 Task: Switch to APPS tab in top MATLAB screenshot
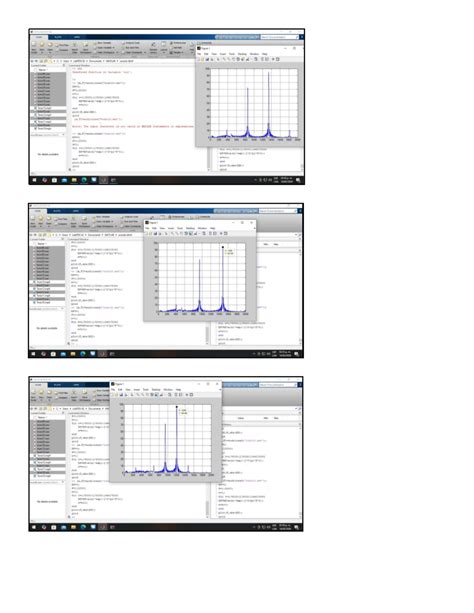77,37
